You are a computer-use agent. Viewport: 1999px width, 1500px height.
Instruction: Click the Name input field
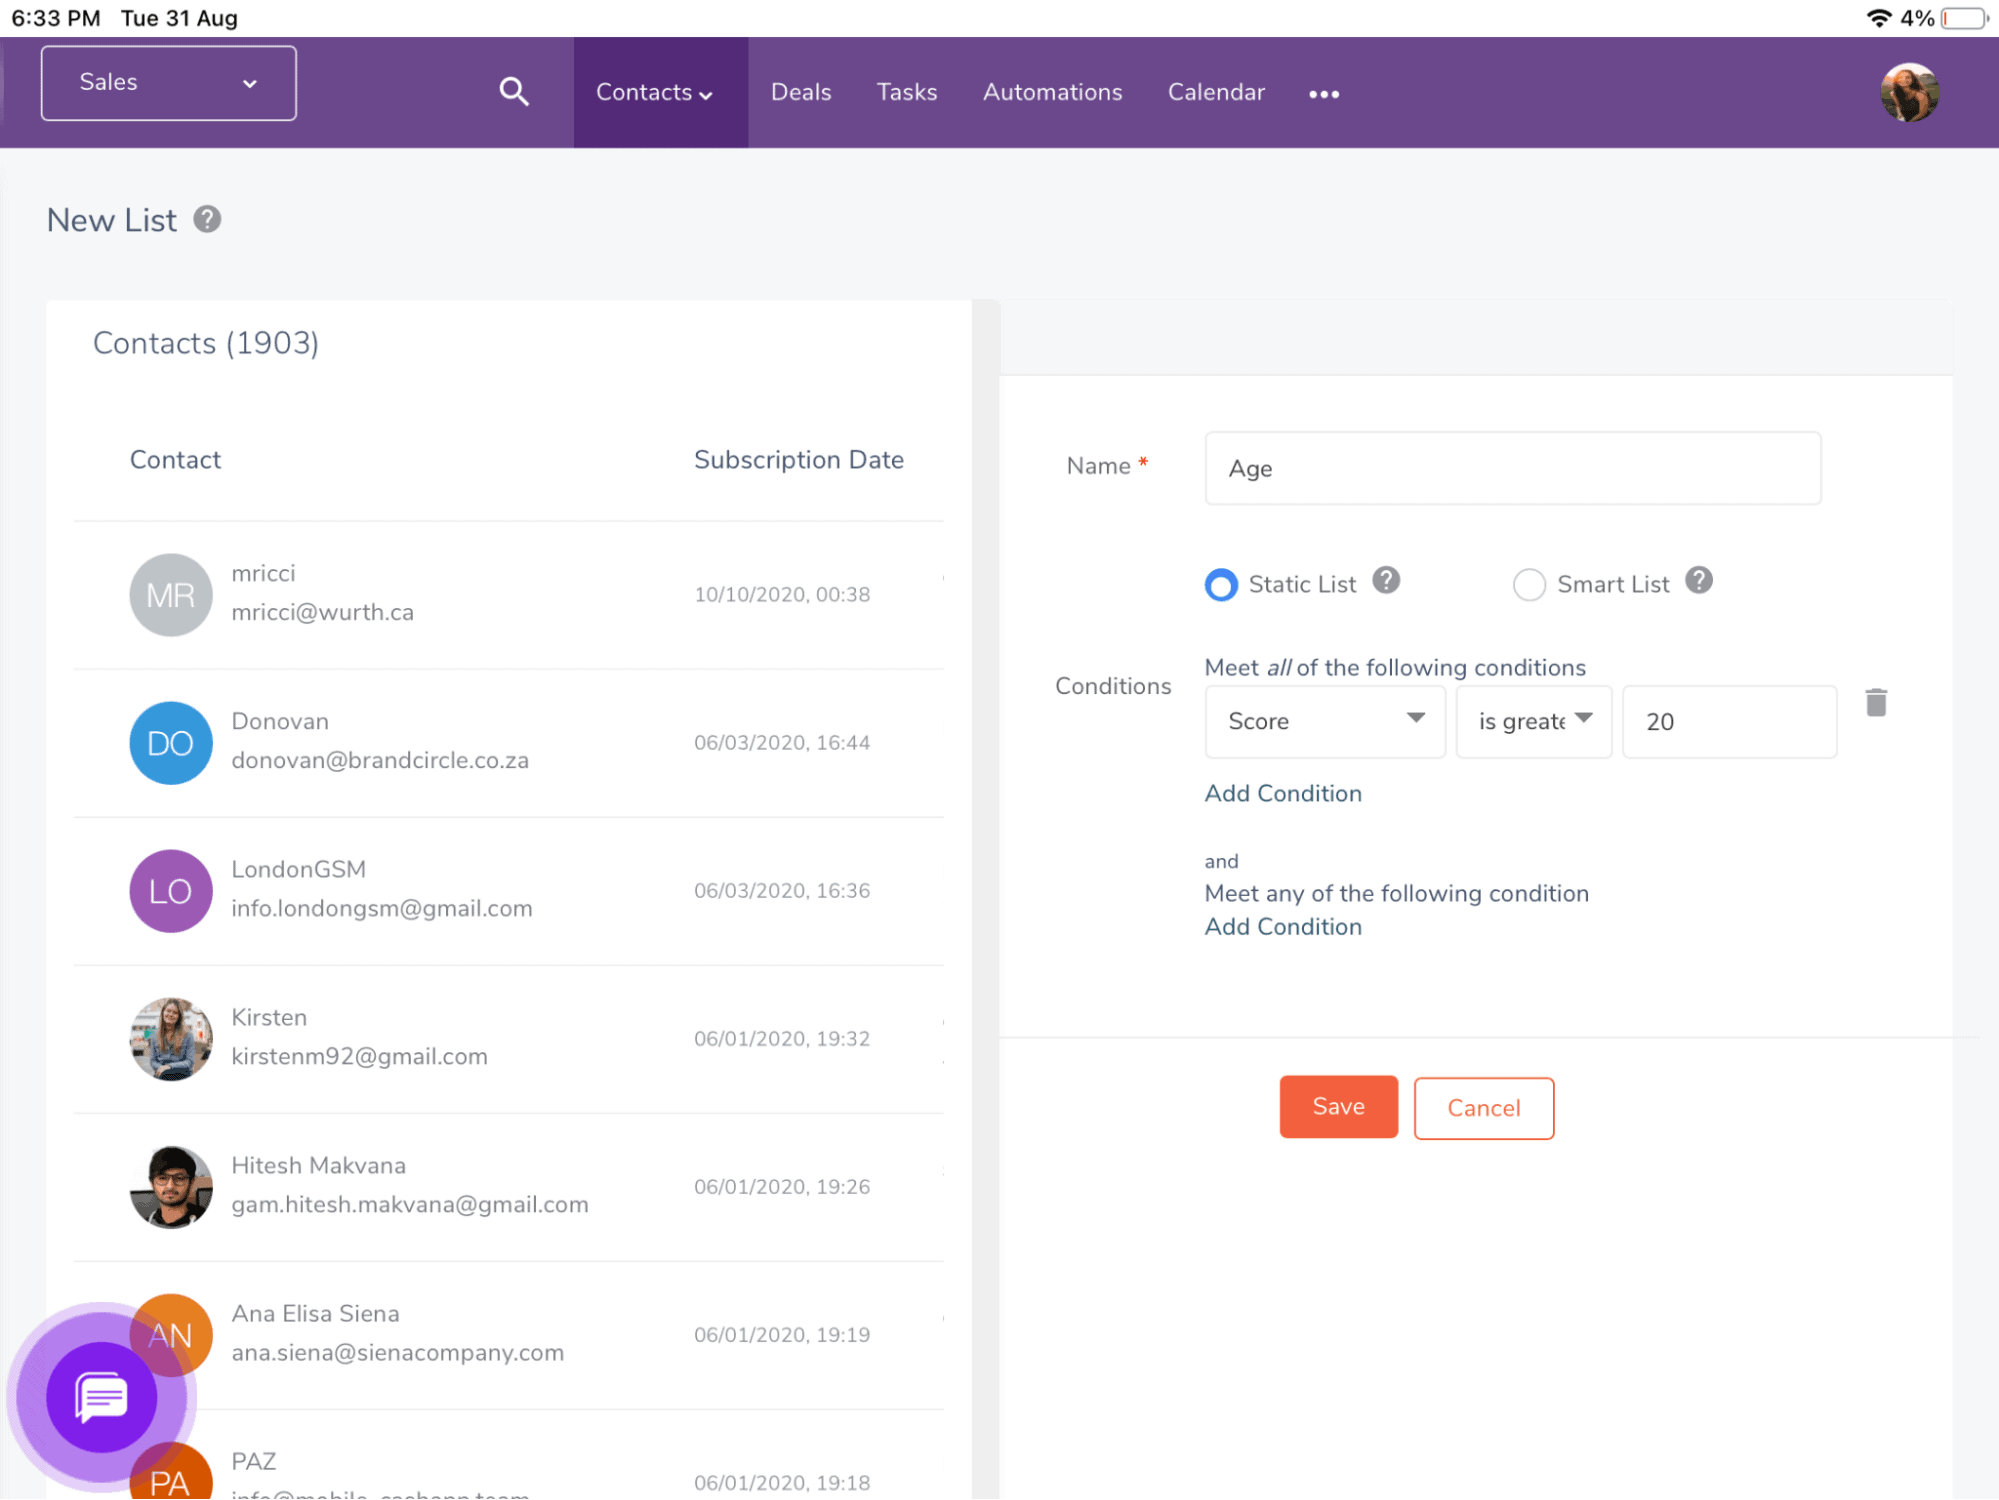click(x=1512, y=468)
